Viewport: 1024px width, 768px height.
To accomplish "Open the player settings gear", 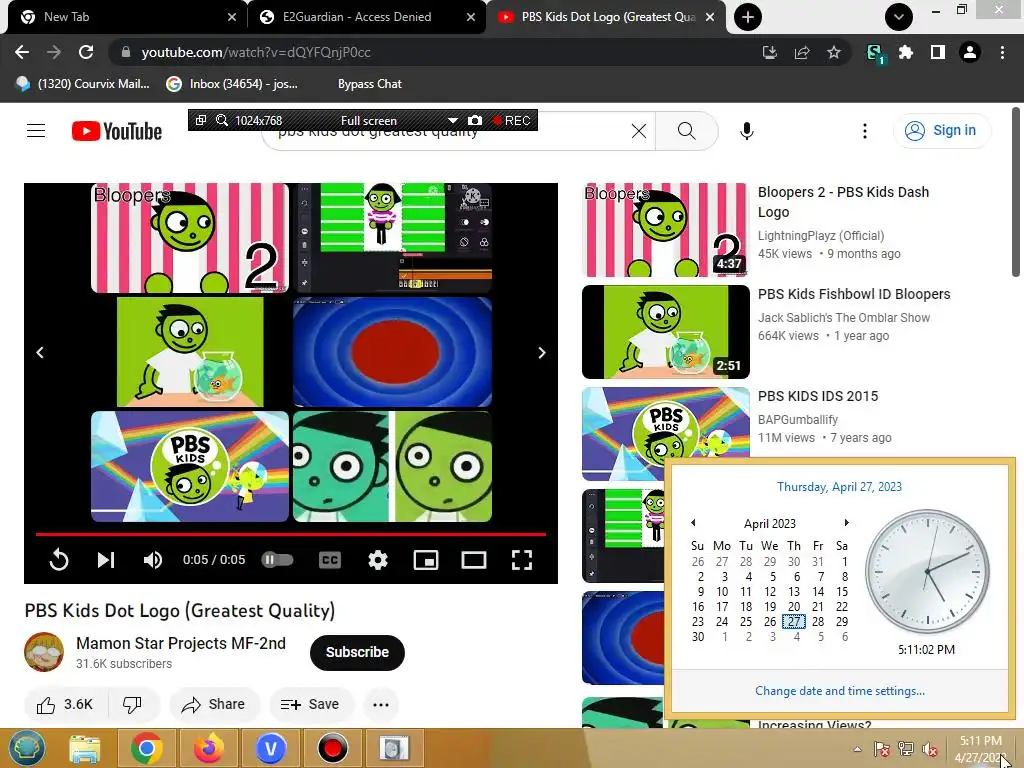I will (x=377, y=560).
